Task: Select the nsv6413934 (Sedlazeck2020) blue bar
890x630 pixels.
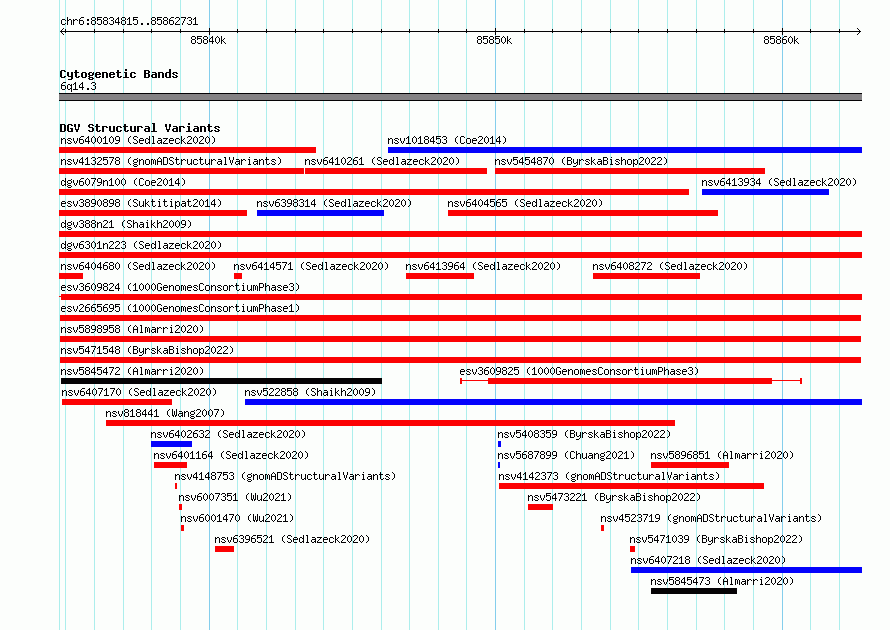Action: [x=765, y=192]
